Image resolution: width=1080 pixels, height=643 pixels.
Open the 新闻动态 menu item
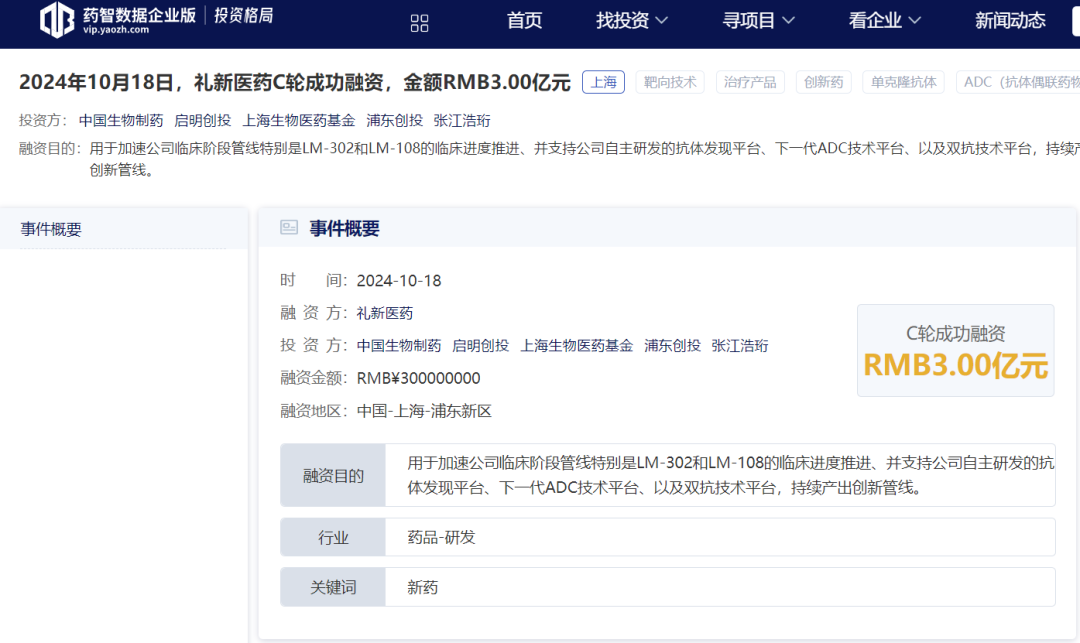coord(1010,21)
